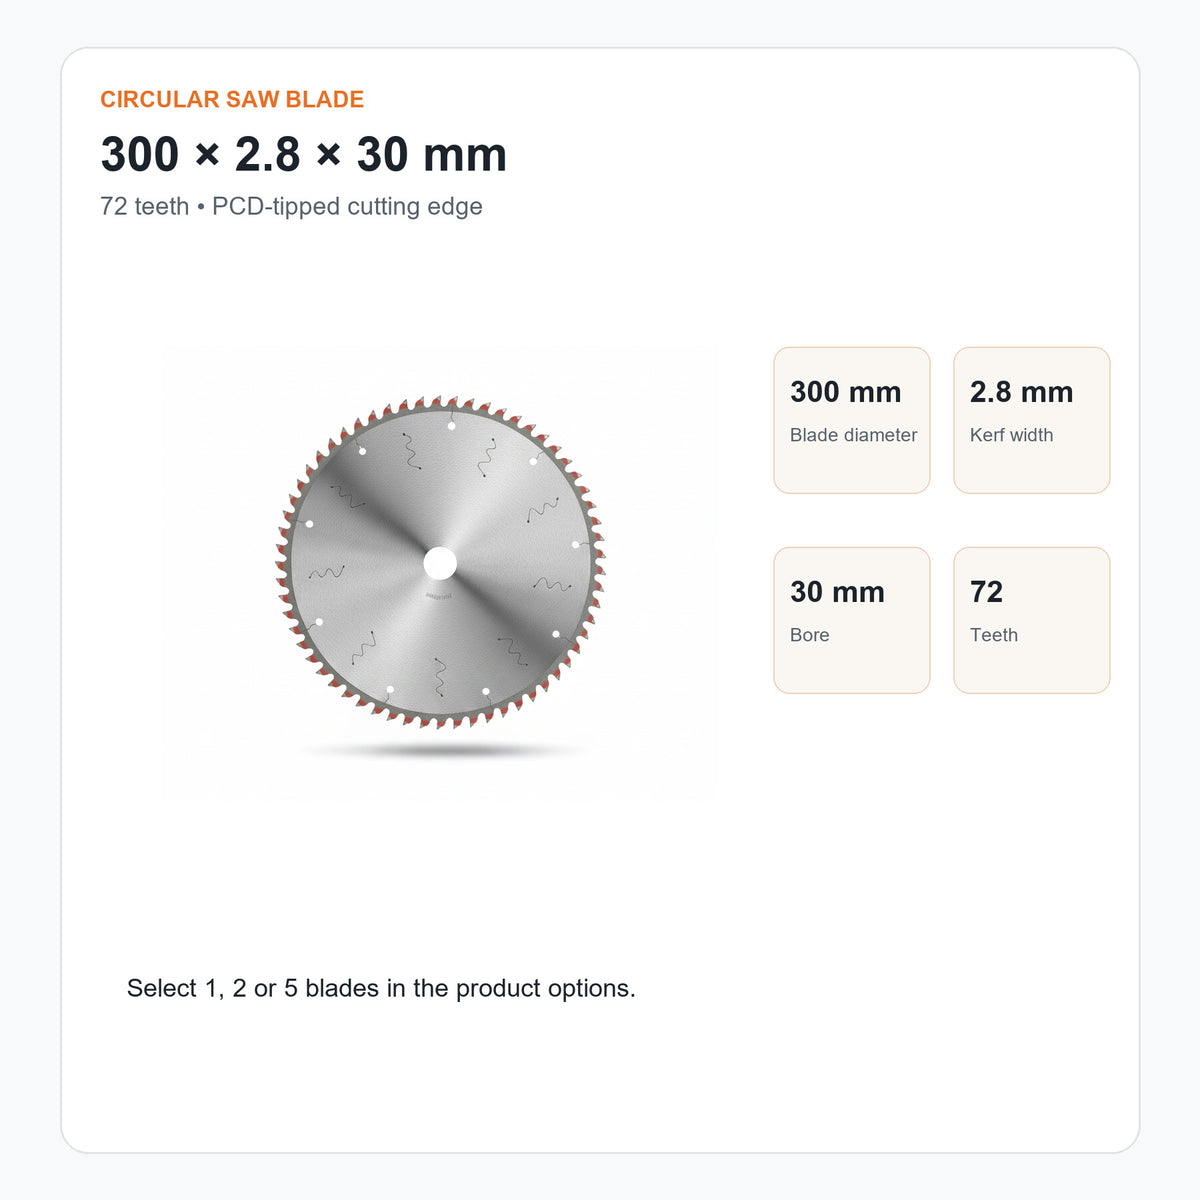Image resolution: width=1200 pixels, height=1200 pixels.
Task: Select the 72 Teeth spec card
Action: coord(1032,620)
